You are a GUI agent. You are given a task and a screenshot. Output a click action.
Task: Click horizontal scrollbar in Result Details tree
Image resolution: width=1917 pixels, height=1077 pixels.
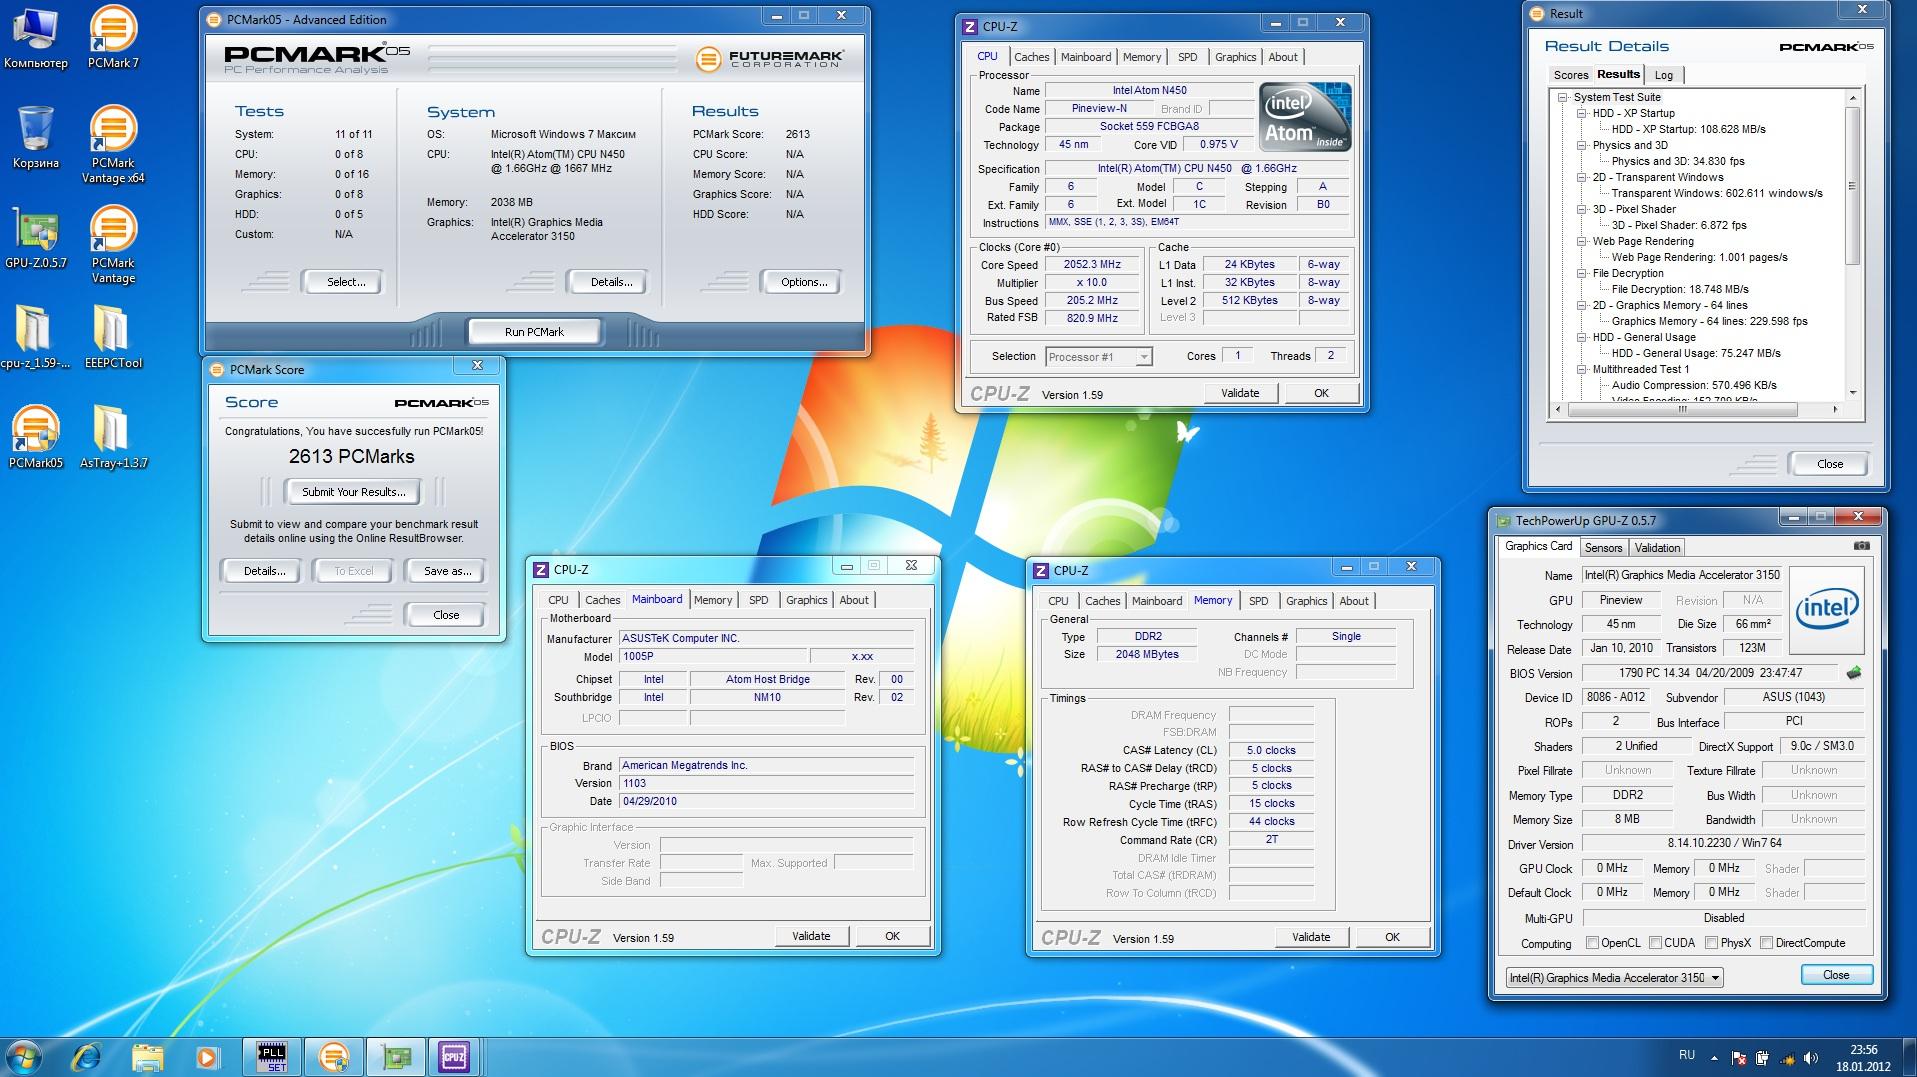click(1682, 409)
